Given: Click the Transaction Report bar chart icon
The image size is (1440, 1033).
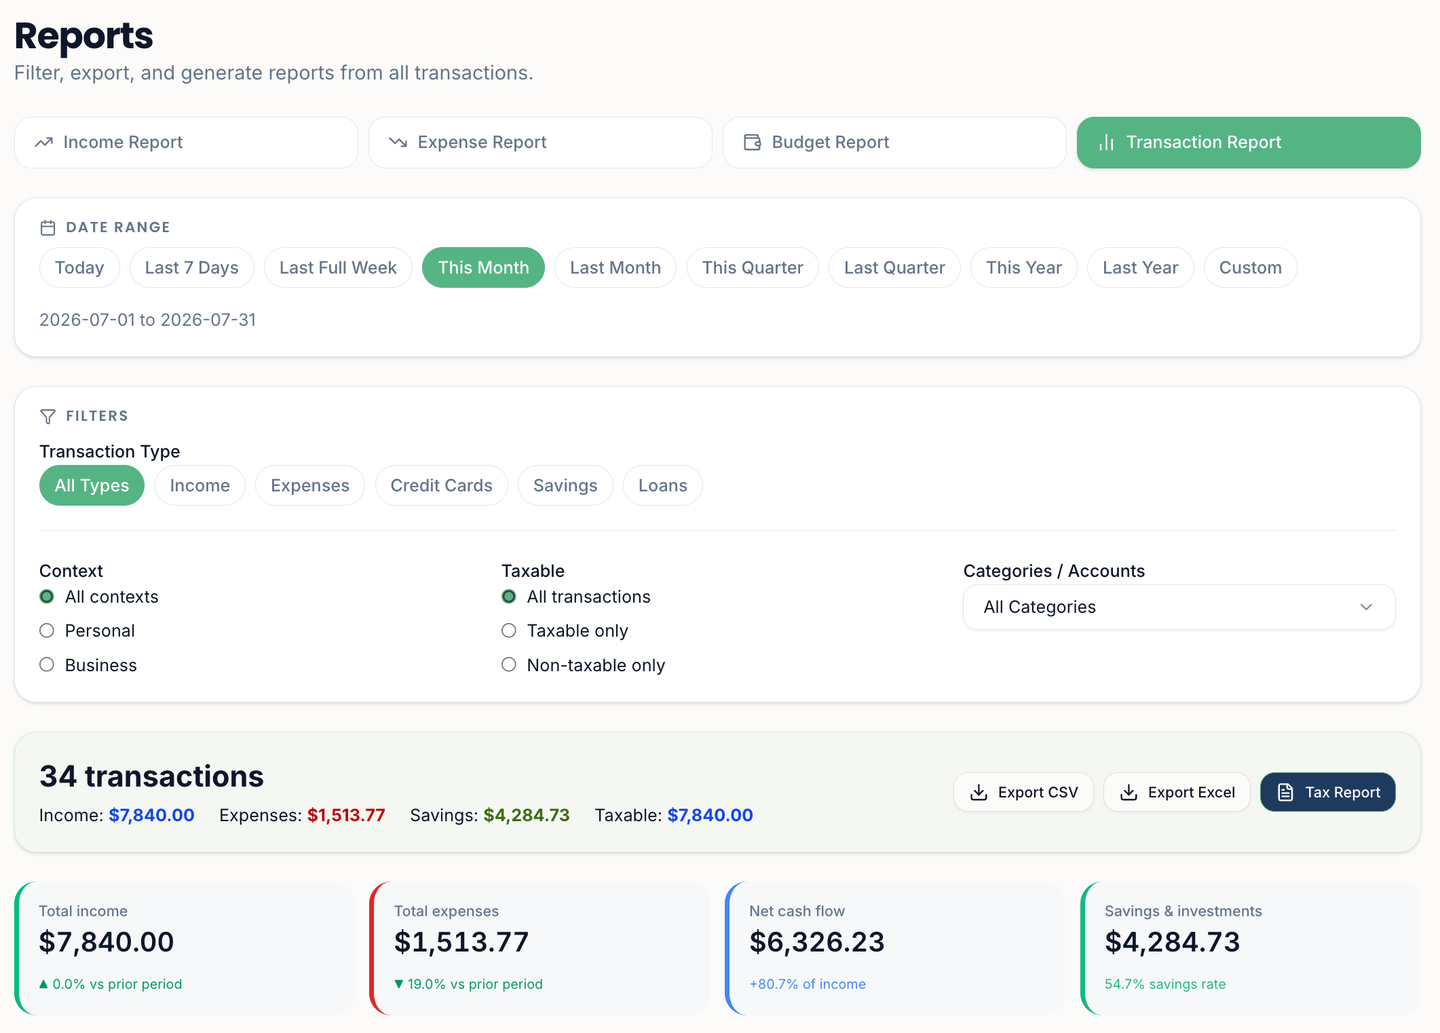Looking at the screenshot, I should point(1106,142).
